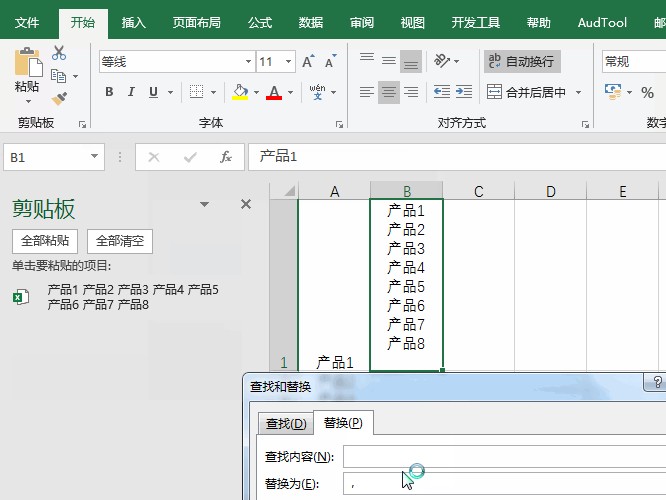Open the font name dropdown 等线
Image resolution: width=666 pixels, height=500 pixels.
click(x=244, y=62)
